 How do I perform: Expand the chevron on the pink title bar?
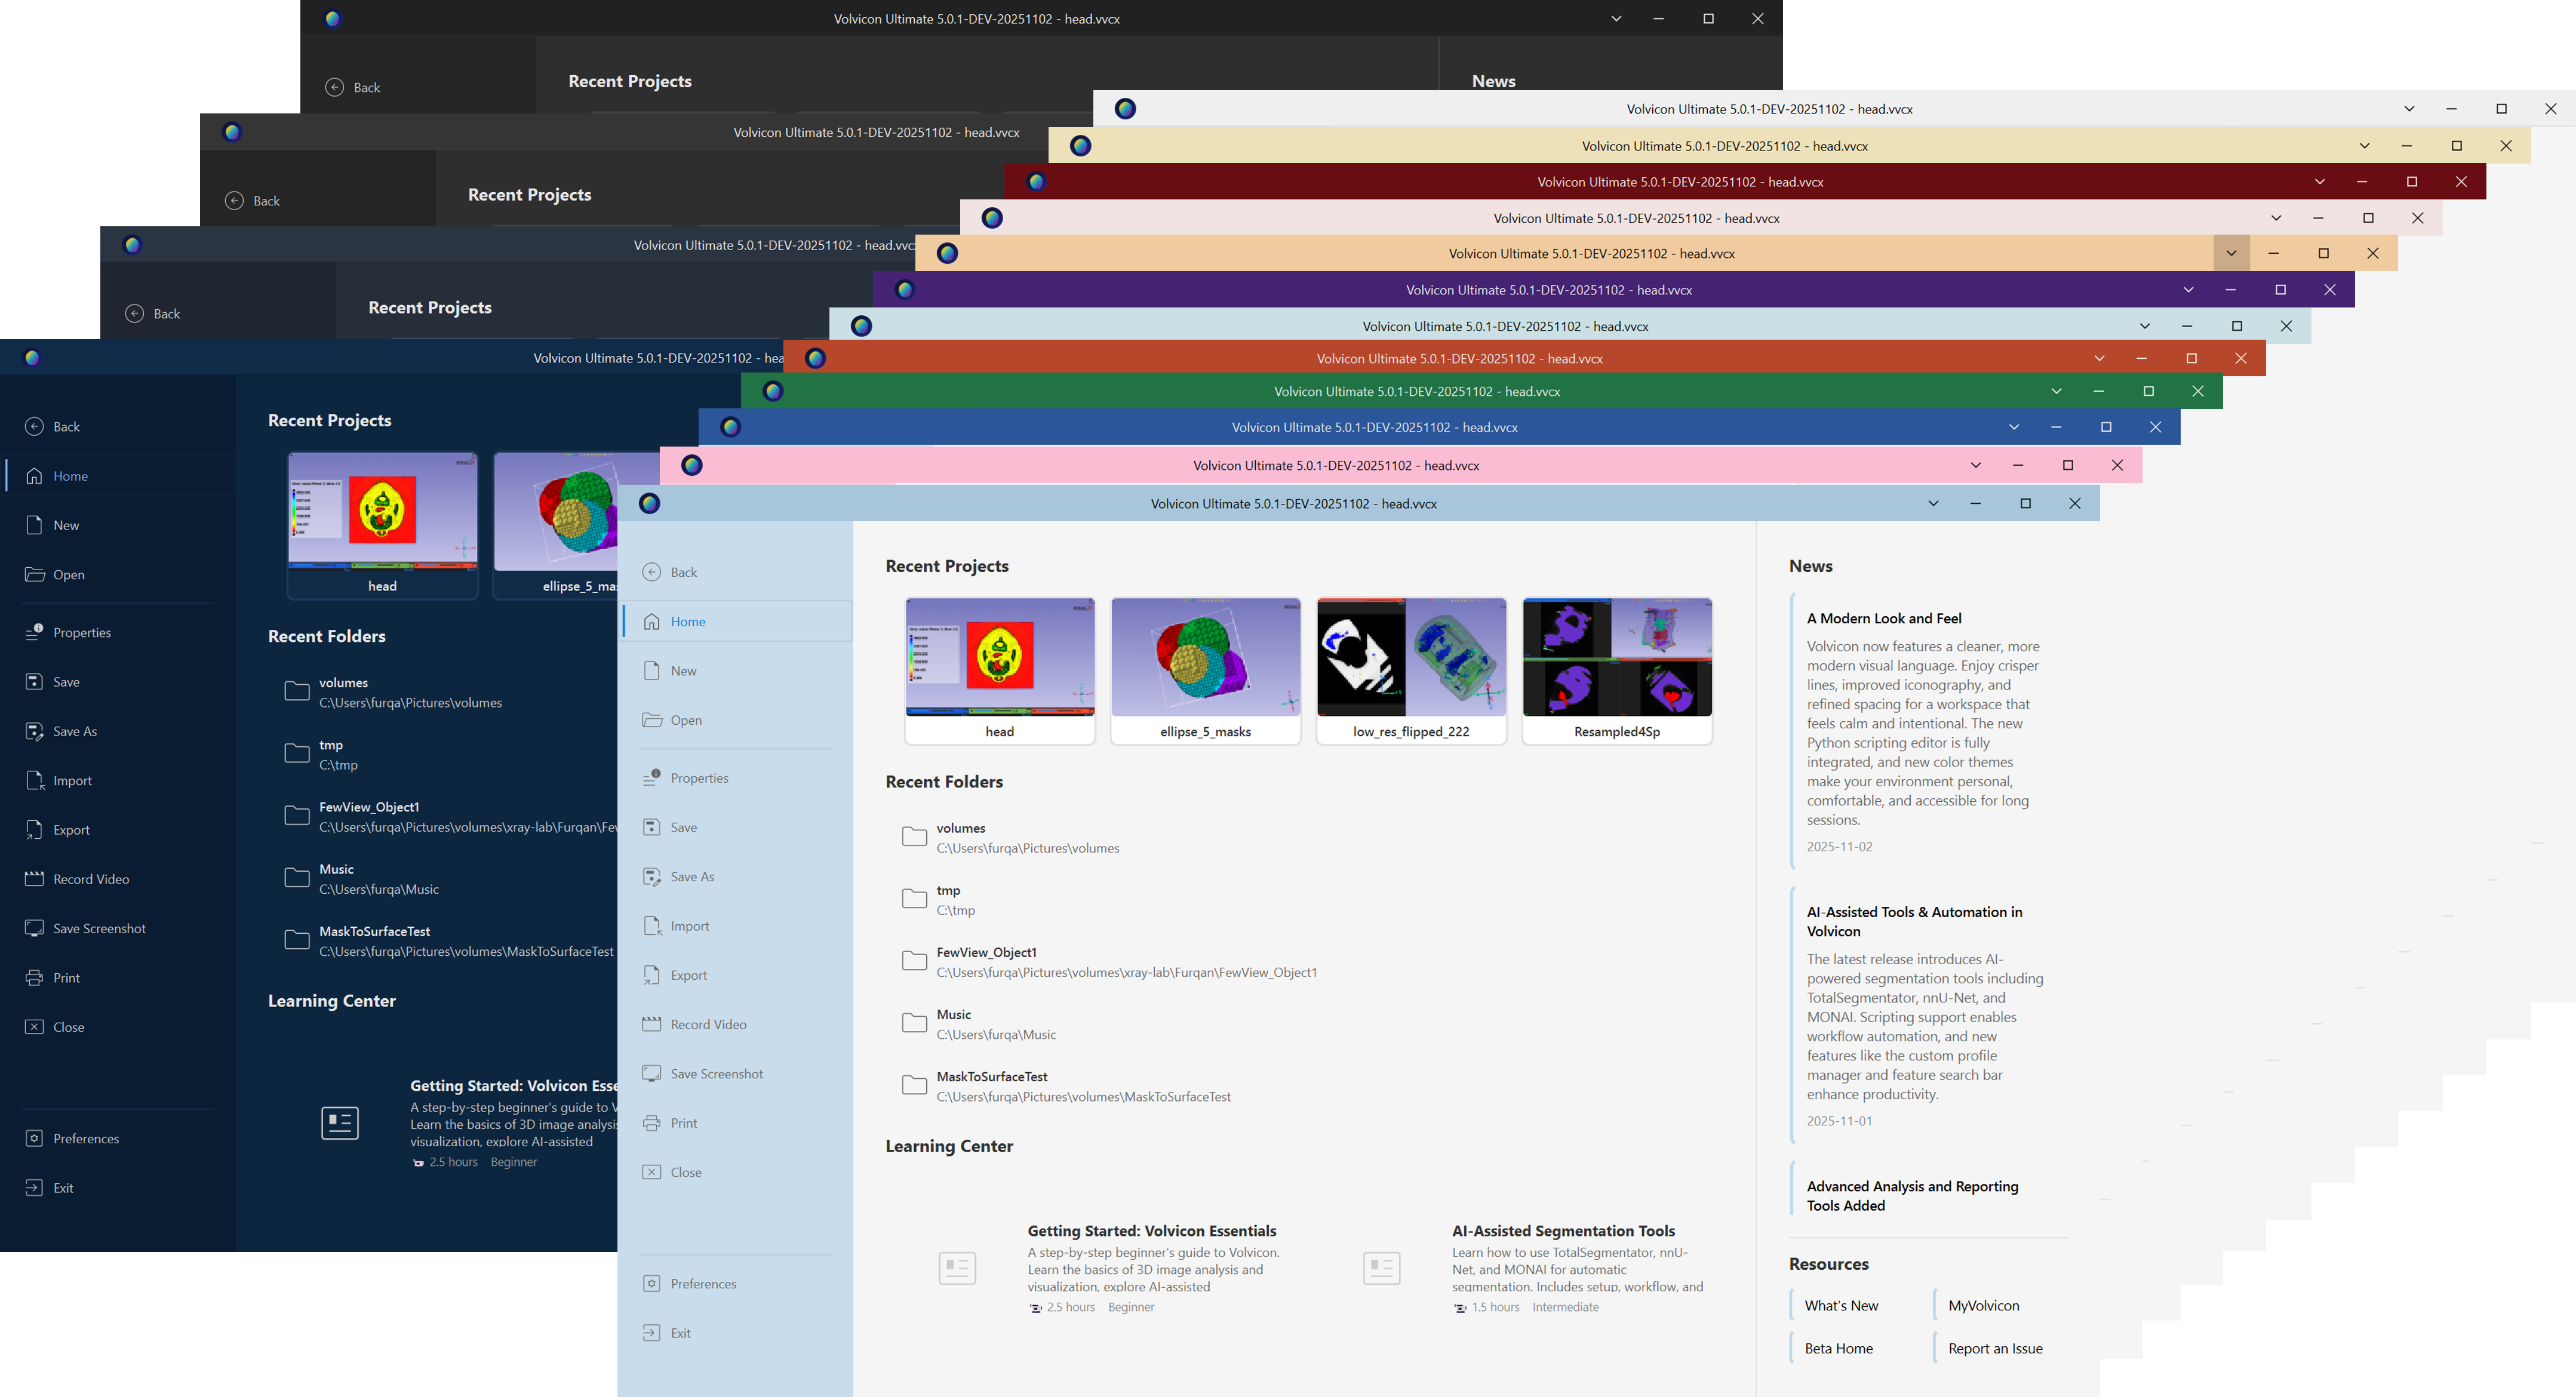1975,465
